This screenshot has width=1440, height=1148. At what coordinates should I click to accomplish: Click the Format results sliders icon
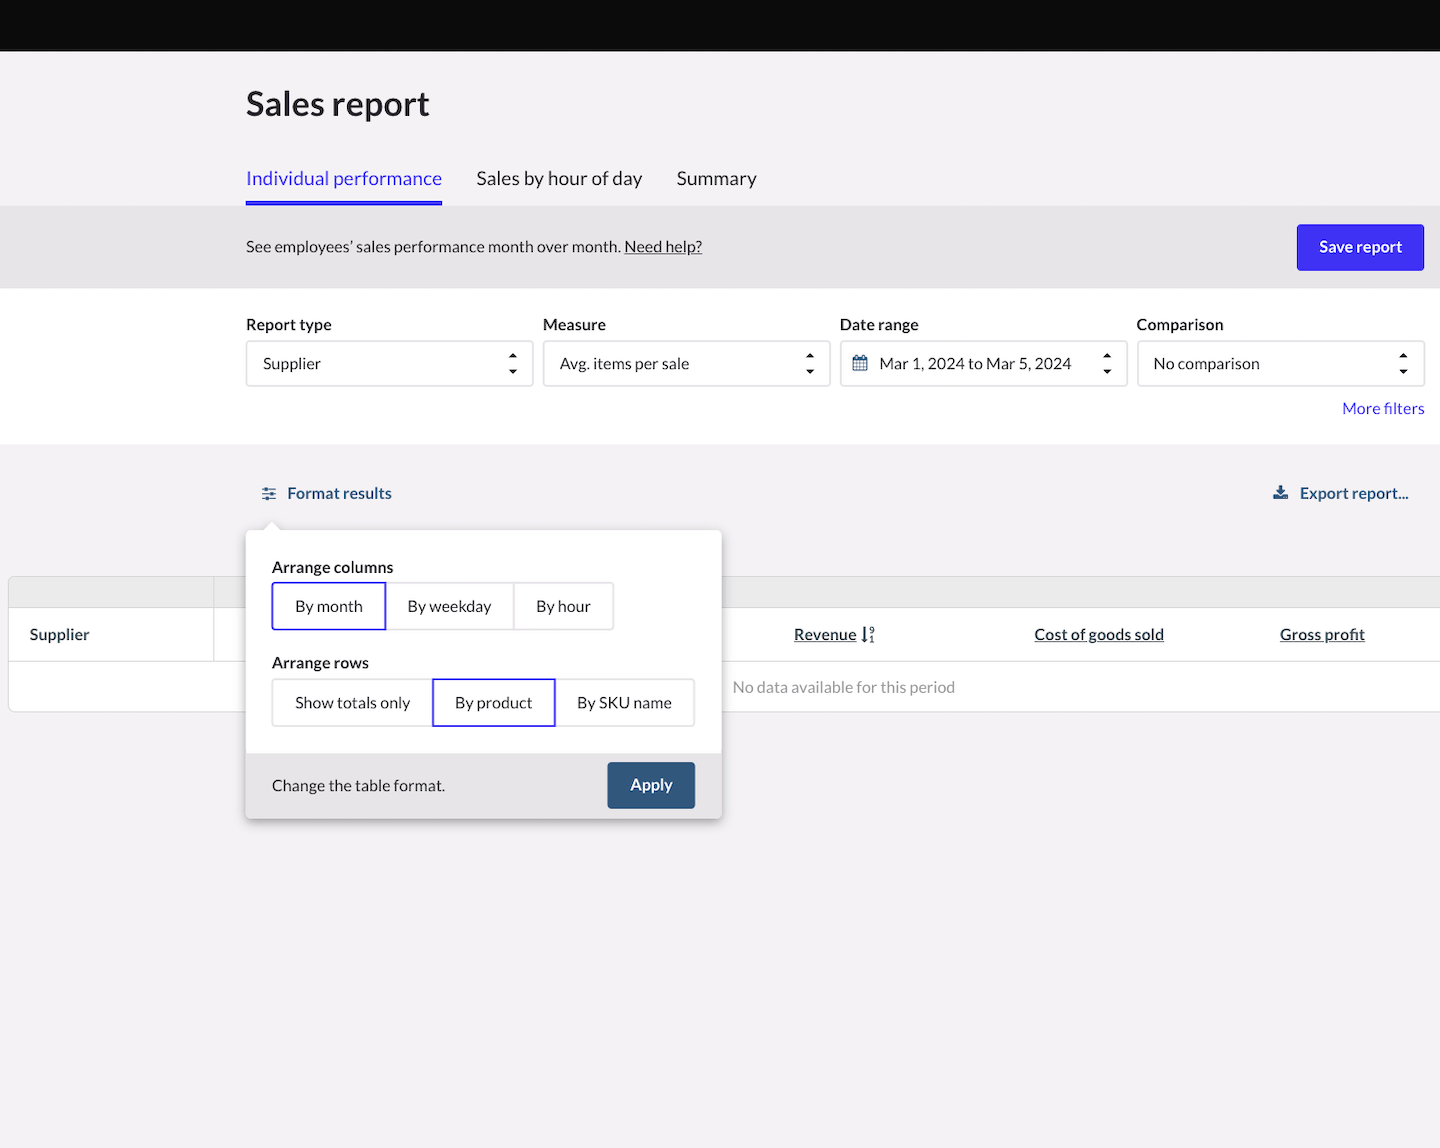pyautogui.click(x=269, y=494)
